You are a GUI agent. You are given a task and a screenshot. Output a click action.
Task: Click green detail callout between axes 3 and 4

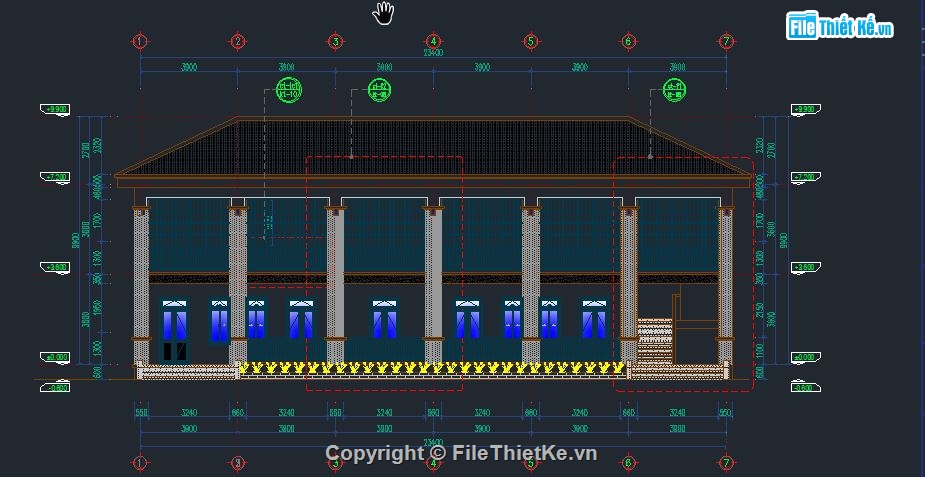379,90
